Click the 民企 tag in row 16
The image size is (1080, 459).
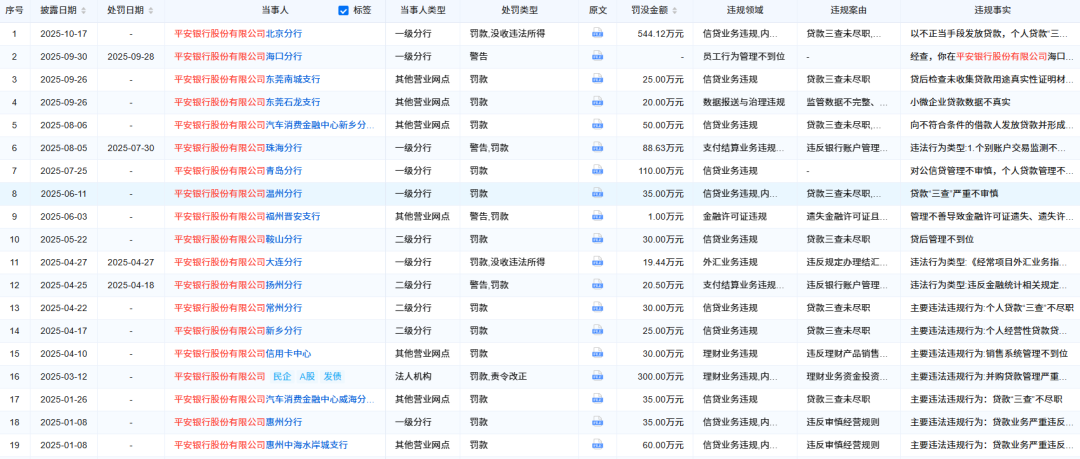[x=282, y=377]
